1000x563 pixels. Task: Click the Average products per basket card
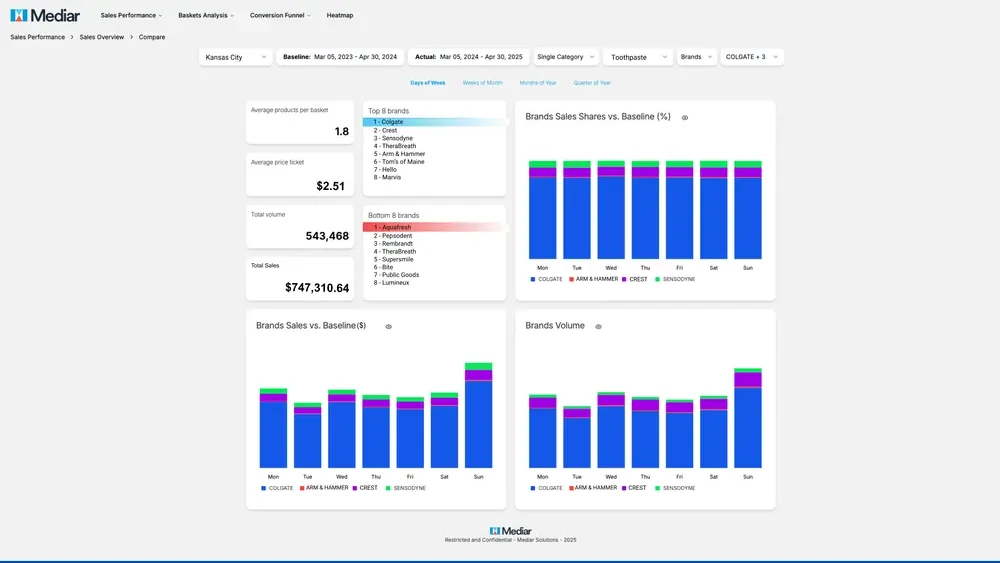(x=300, y=122)
